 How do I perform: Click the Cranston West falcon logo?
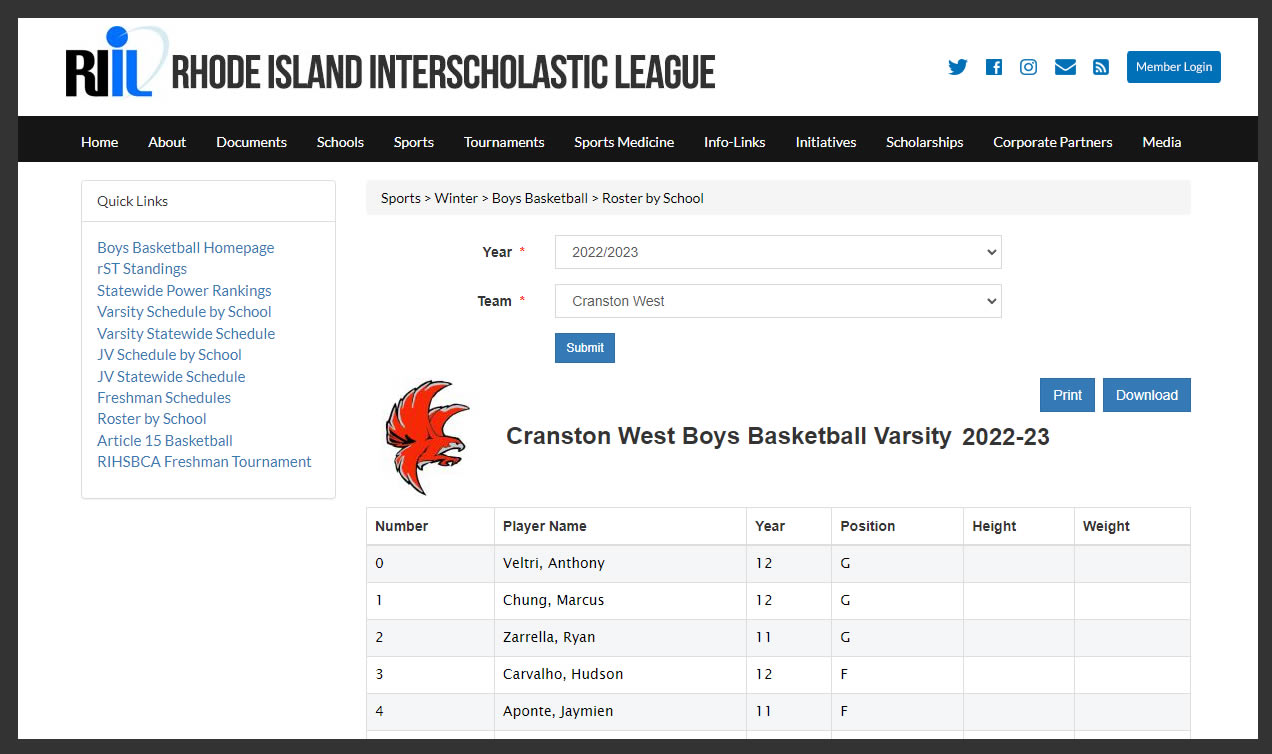[427, 437]
